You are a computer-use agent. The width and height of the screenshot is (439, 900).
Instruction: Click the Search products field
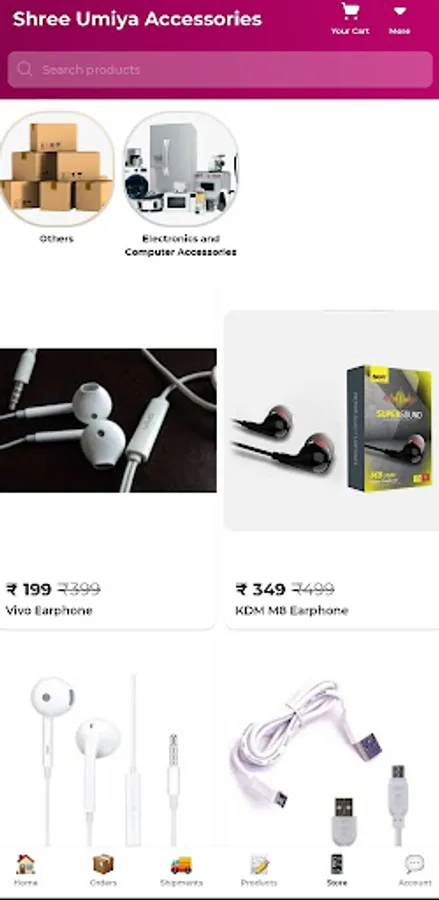point(220,69)
